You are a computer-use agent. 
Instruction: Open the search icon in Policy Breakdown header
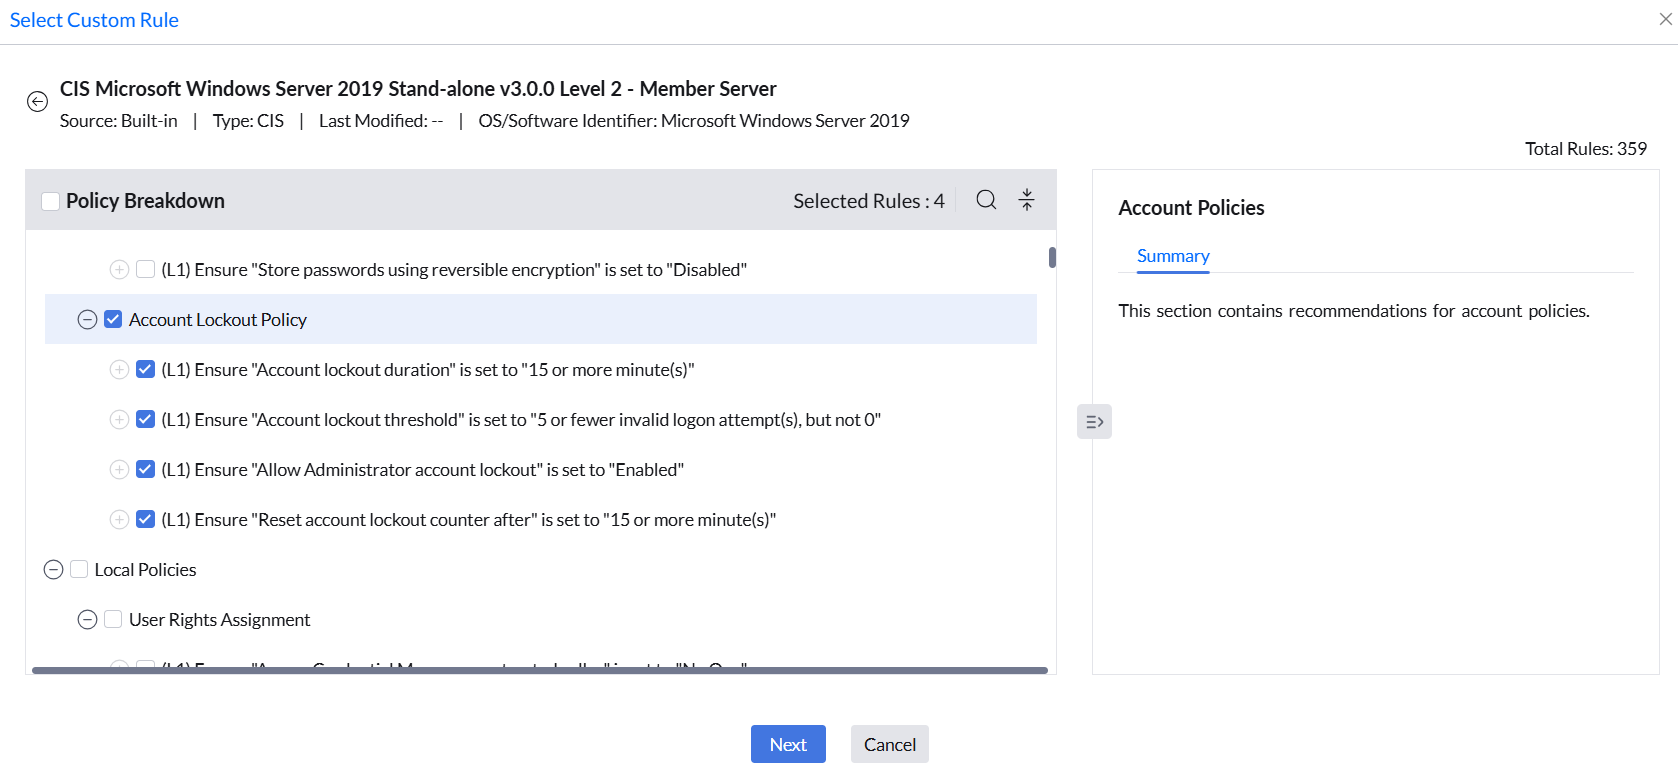(986, 200)
